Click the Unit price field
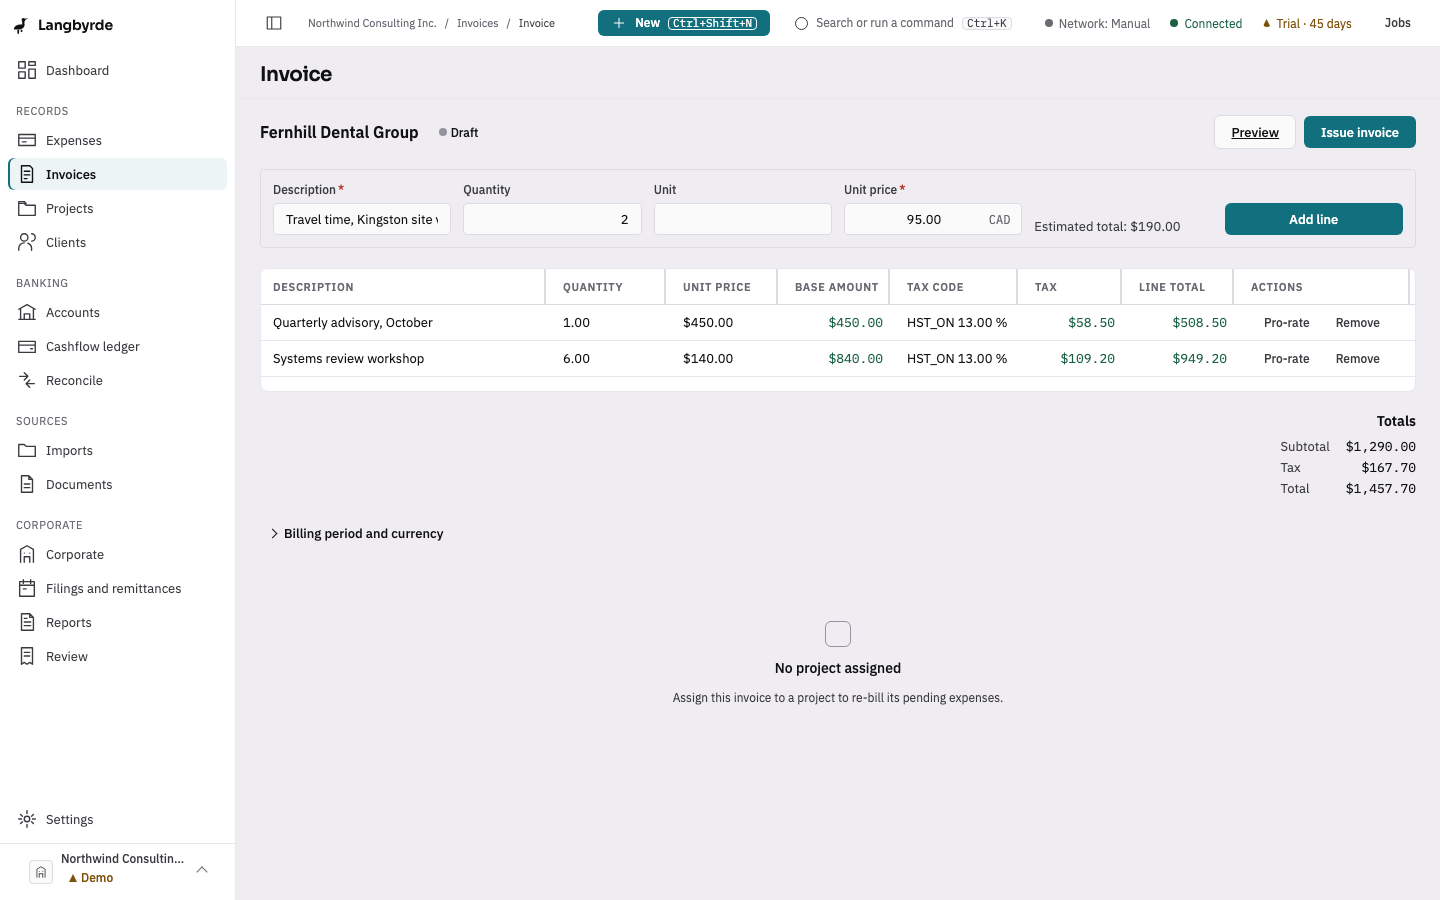 [x=933, y=219]
